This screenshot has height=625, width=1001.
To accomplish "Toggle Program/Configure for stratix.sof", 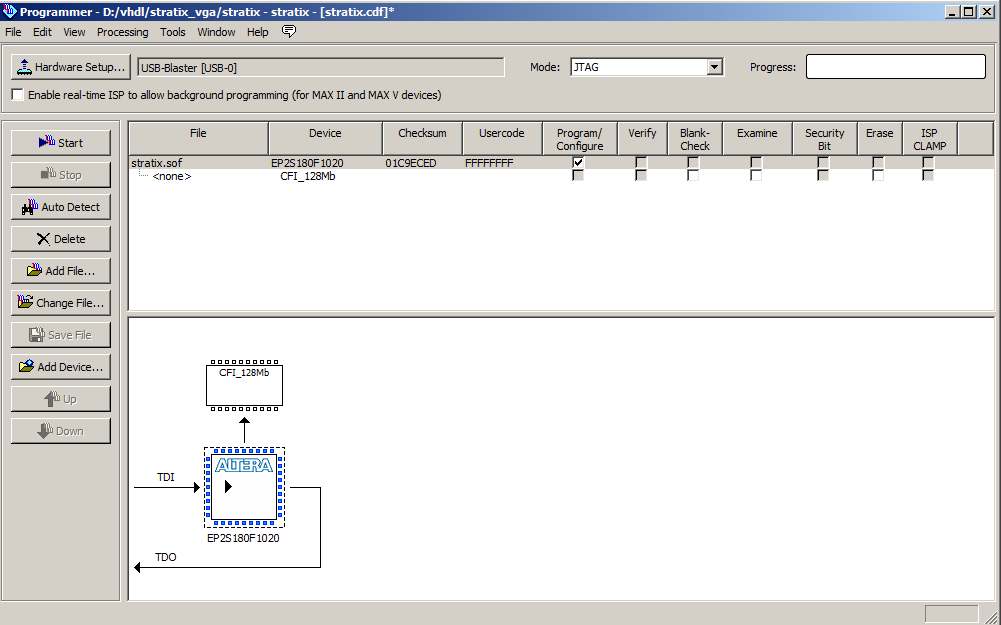I will [578, 163].
